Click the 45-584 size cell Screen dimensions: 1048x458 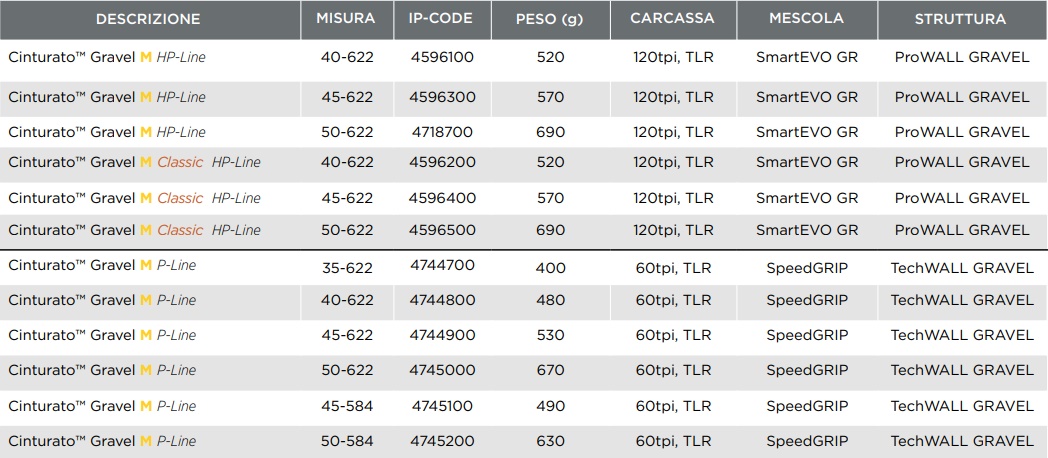347,406
